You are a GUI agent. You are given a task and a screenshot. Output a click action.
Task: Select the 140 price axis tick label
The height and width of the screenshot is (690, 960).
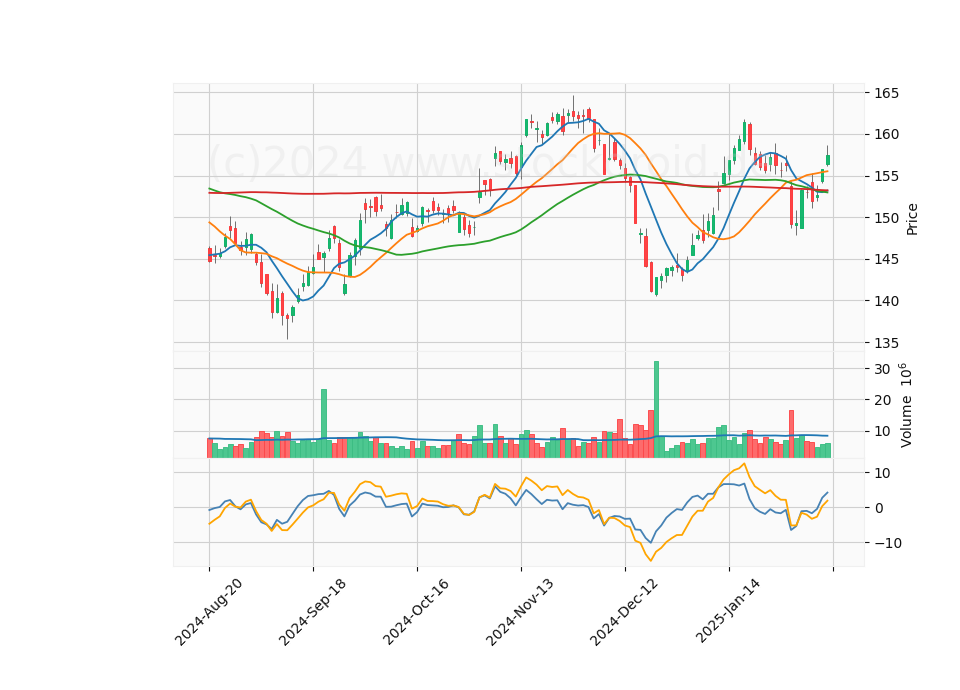(887, 301)
